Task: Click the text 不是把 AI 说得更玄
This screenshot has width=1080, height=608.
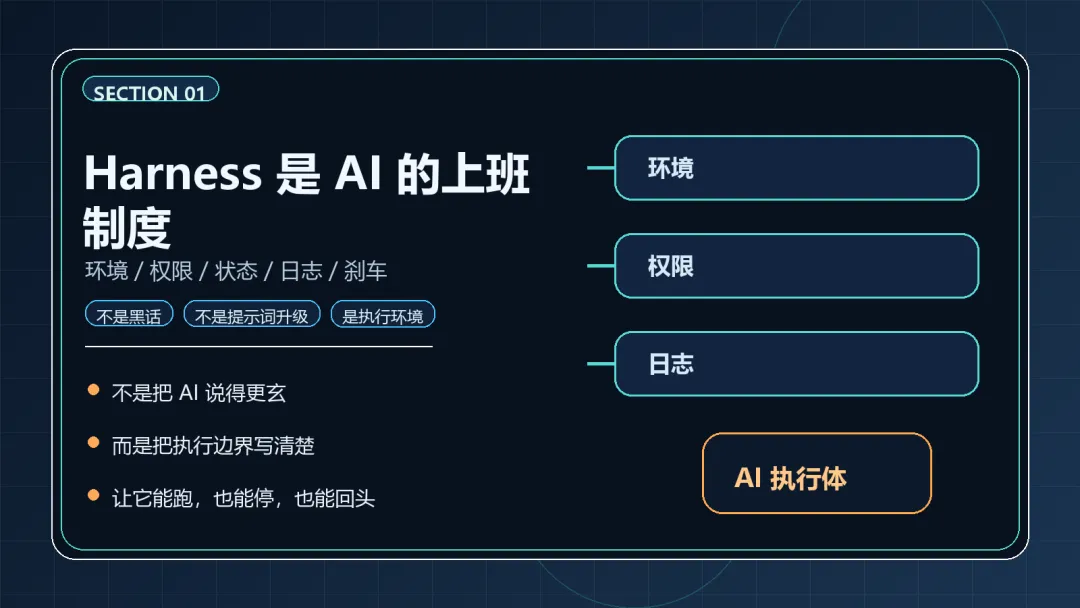Action: pyautogui.click(x=199, y=393)
